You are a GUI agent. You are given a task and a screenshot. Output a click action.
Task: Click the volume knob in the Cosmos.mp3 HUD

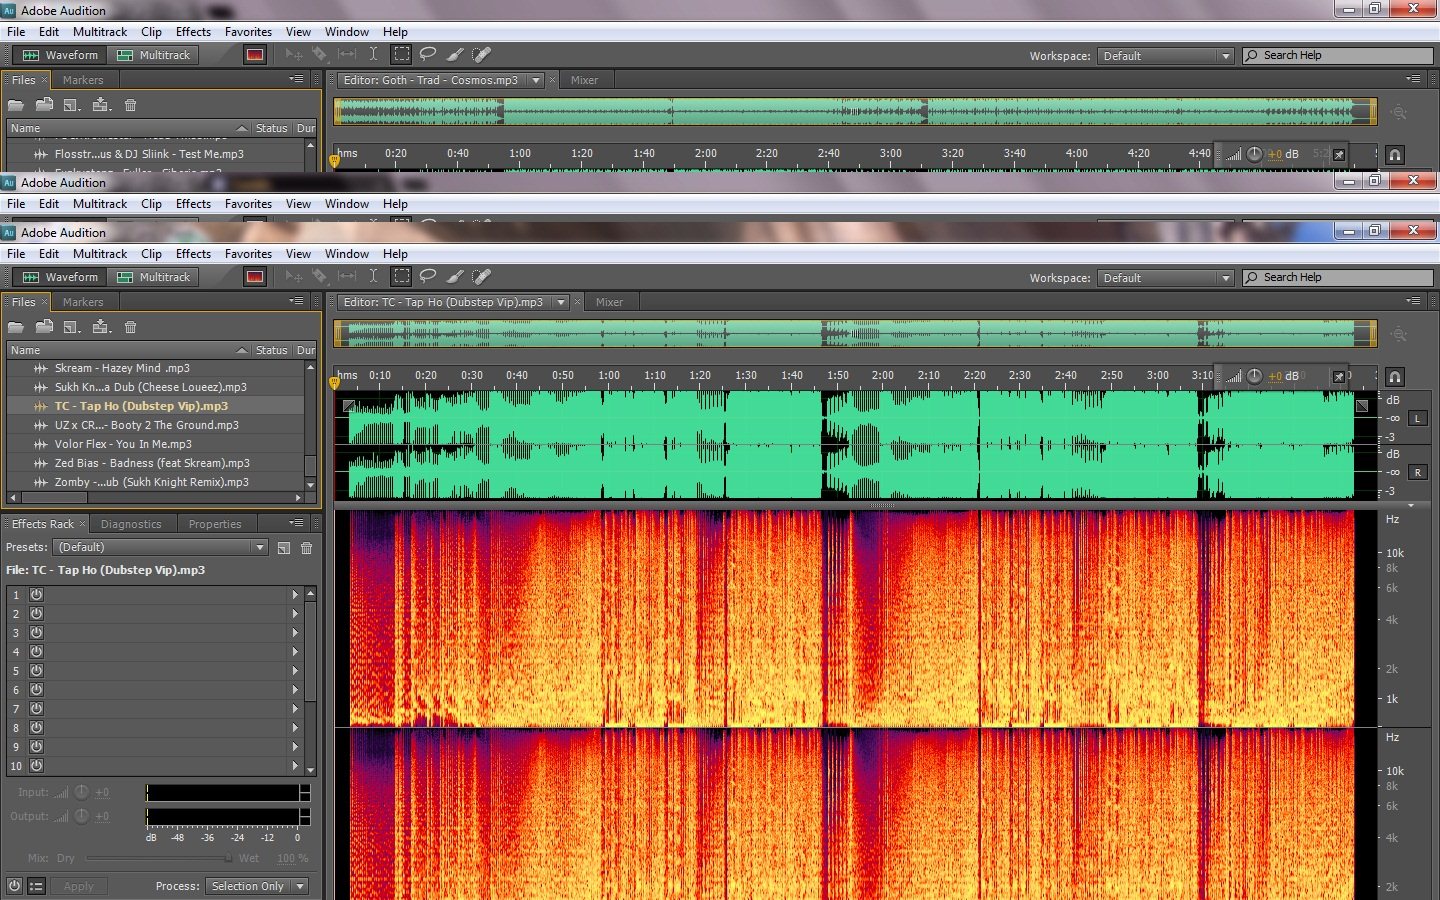click(1254, 154)
